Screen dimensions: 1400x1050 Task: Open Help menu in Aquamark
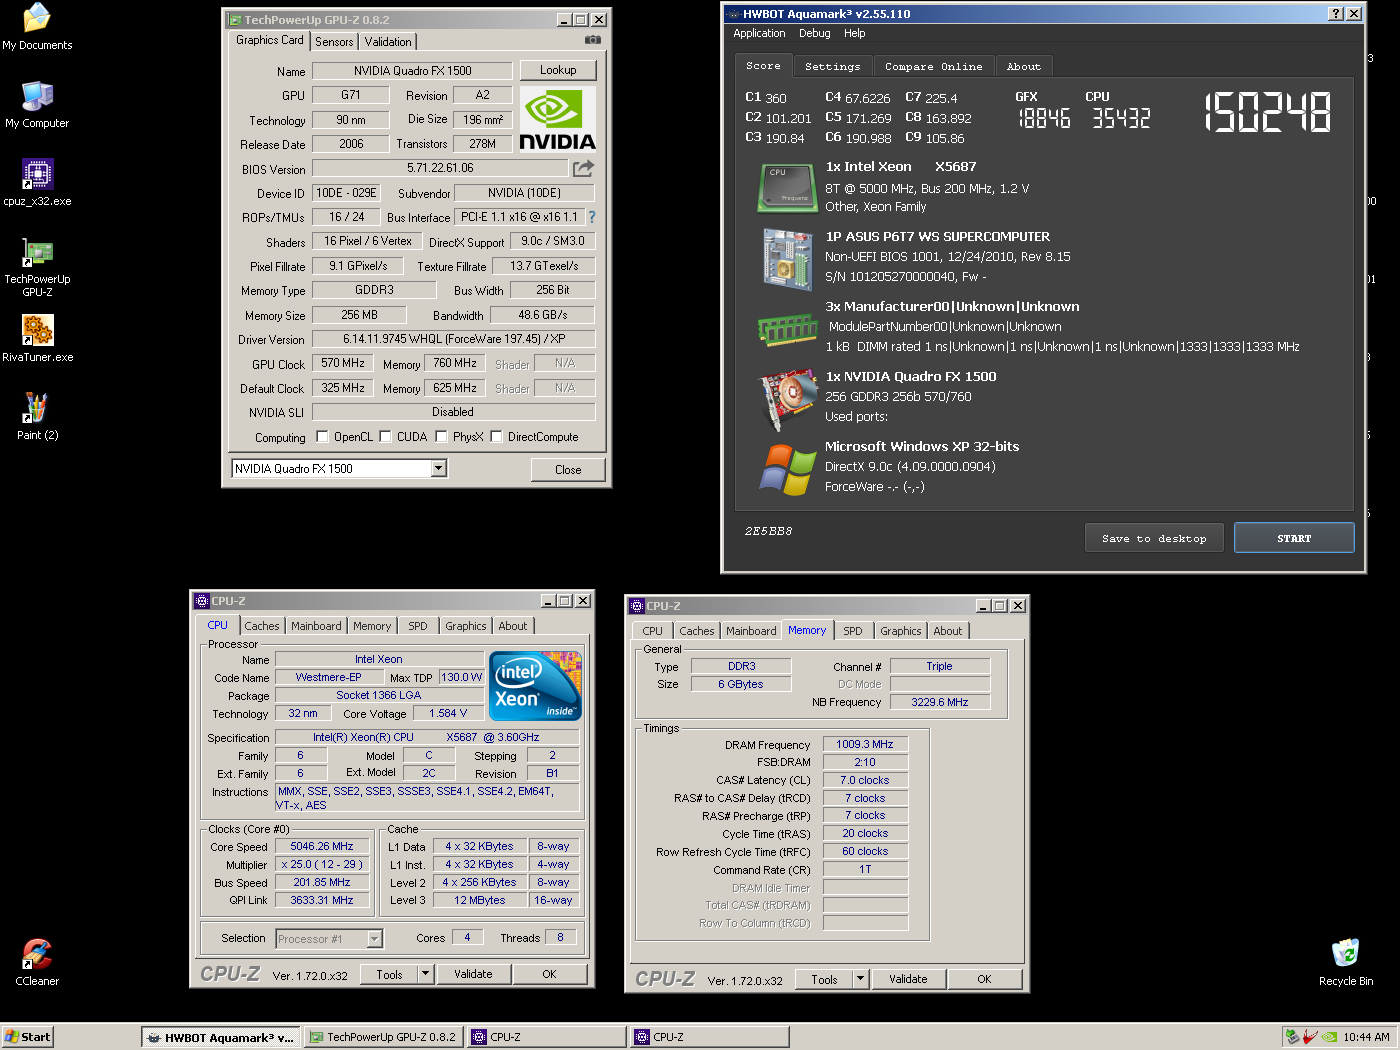coord(854,33)
